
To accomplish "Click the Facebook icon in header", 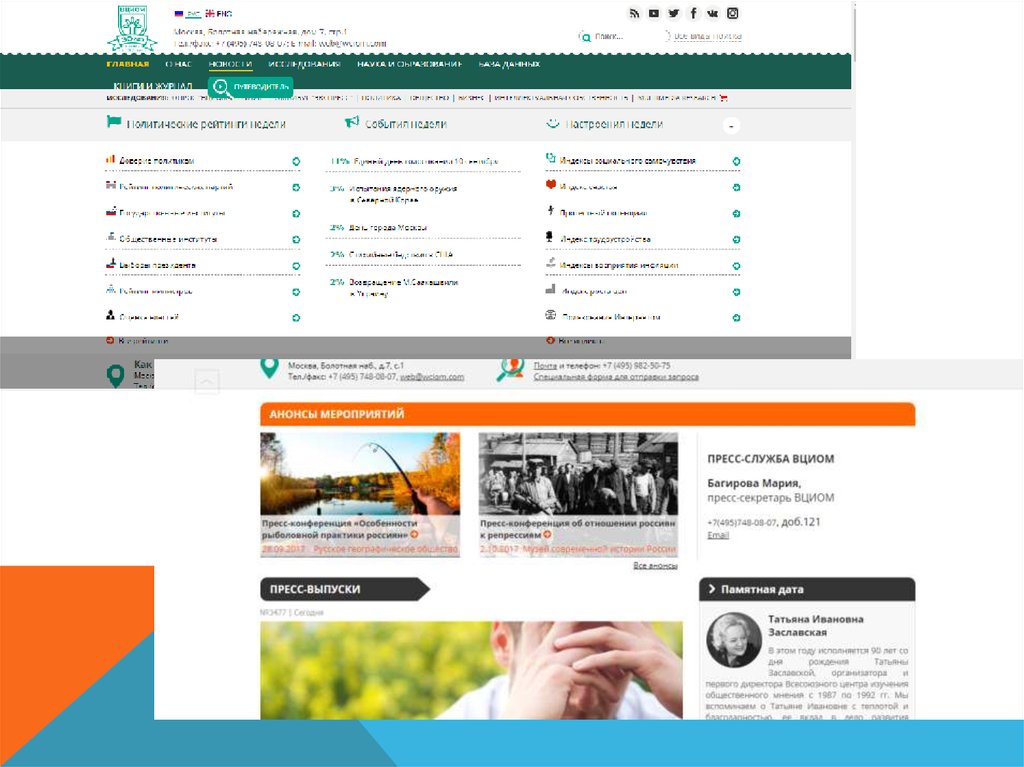I will [693, 13].
